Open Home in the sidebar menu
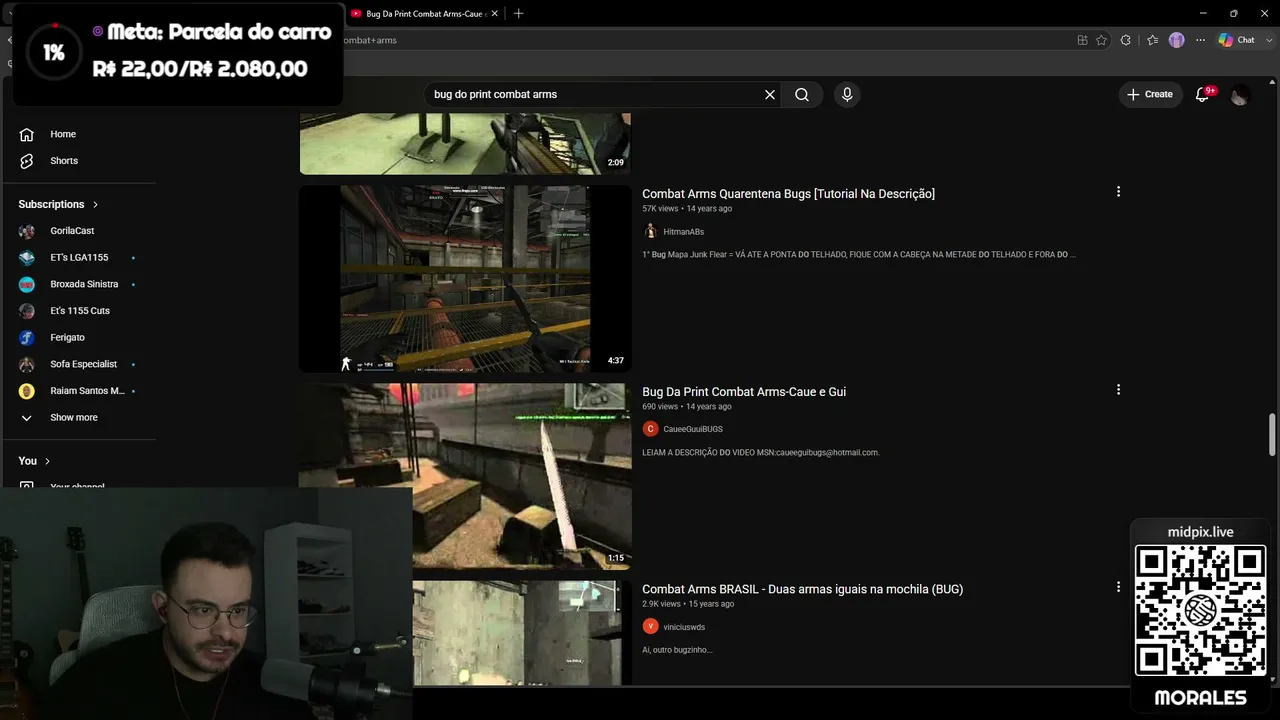The image size is (1280, 720). 63,134
